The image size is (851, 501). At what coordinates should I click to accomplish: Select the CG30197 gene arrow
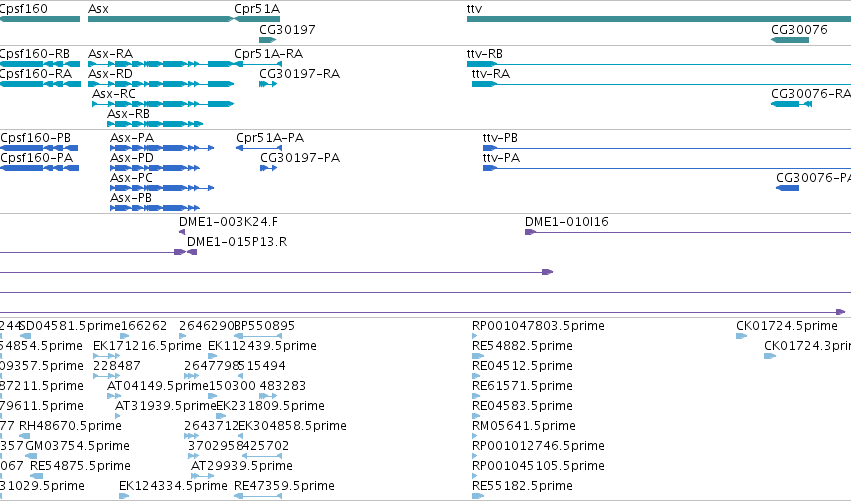[268, 40]
